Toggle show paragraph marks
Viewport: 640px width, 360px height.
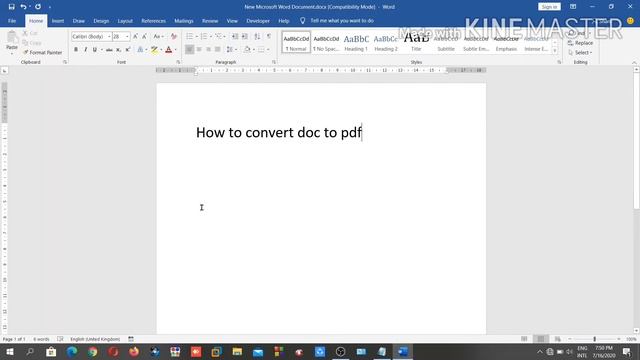click(x=269, y=37)
